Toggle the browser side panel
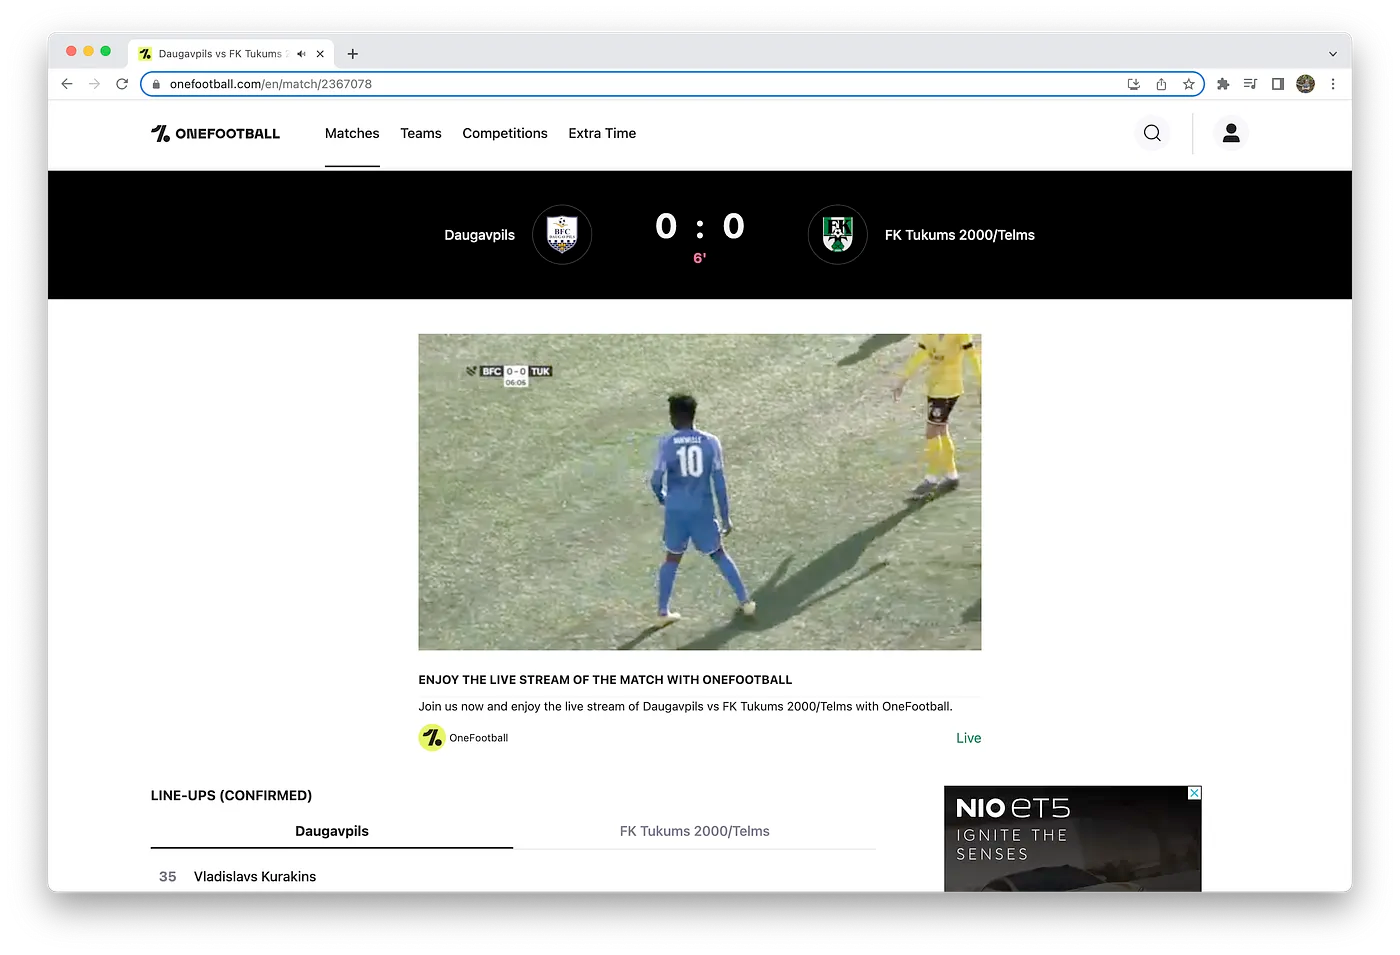 [x=1277, y=84]
